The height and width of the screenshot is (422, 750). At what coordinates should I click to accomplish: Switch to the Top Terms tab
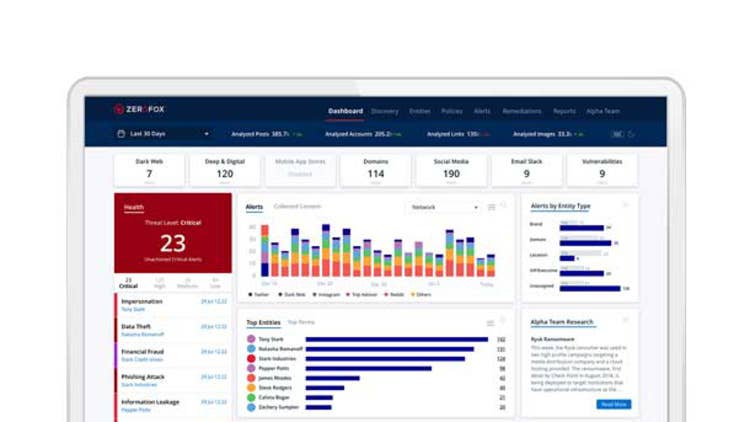pyautogui.click(x=300, y=323)
